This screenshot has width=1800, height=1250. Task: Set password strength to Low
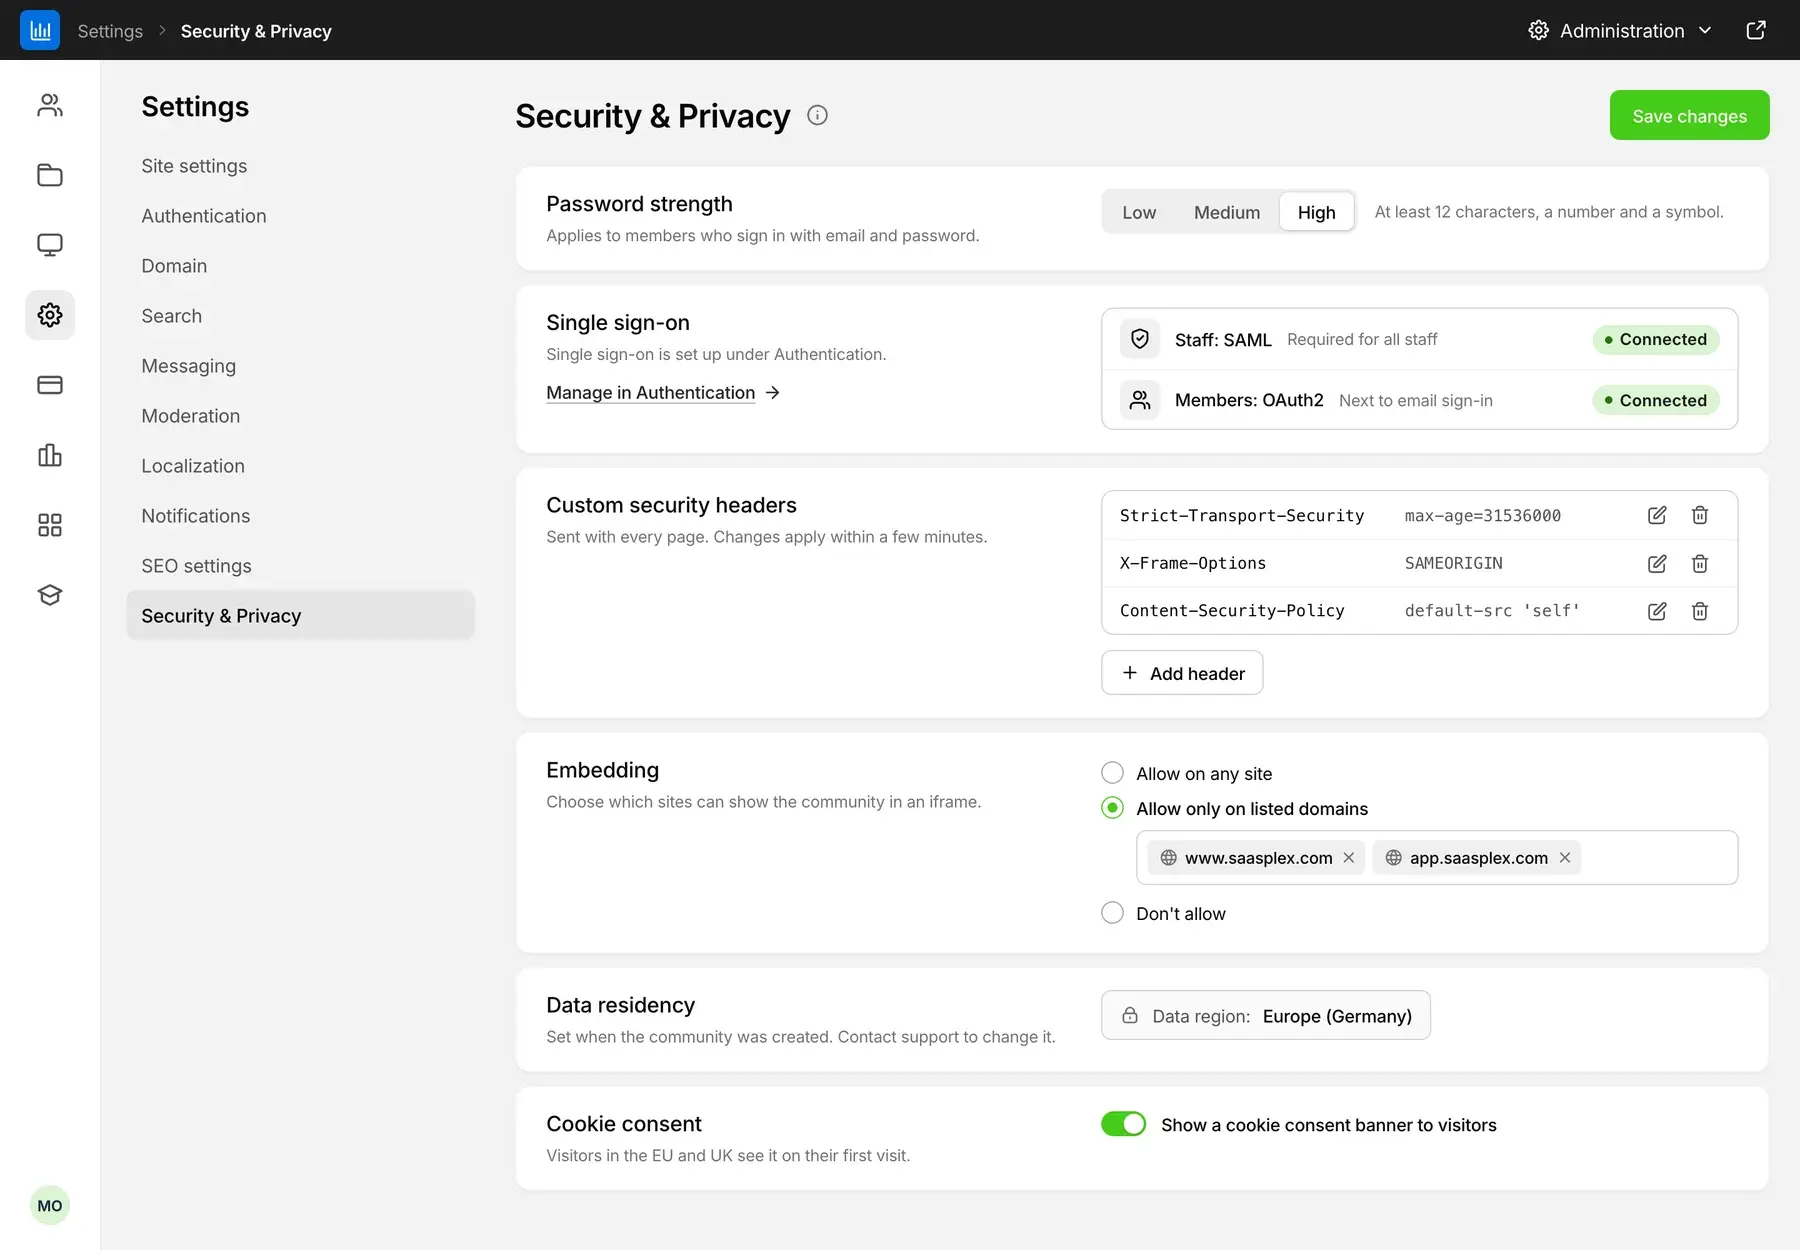(1139, 212)
